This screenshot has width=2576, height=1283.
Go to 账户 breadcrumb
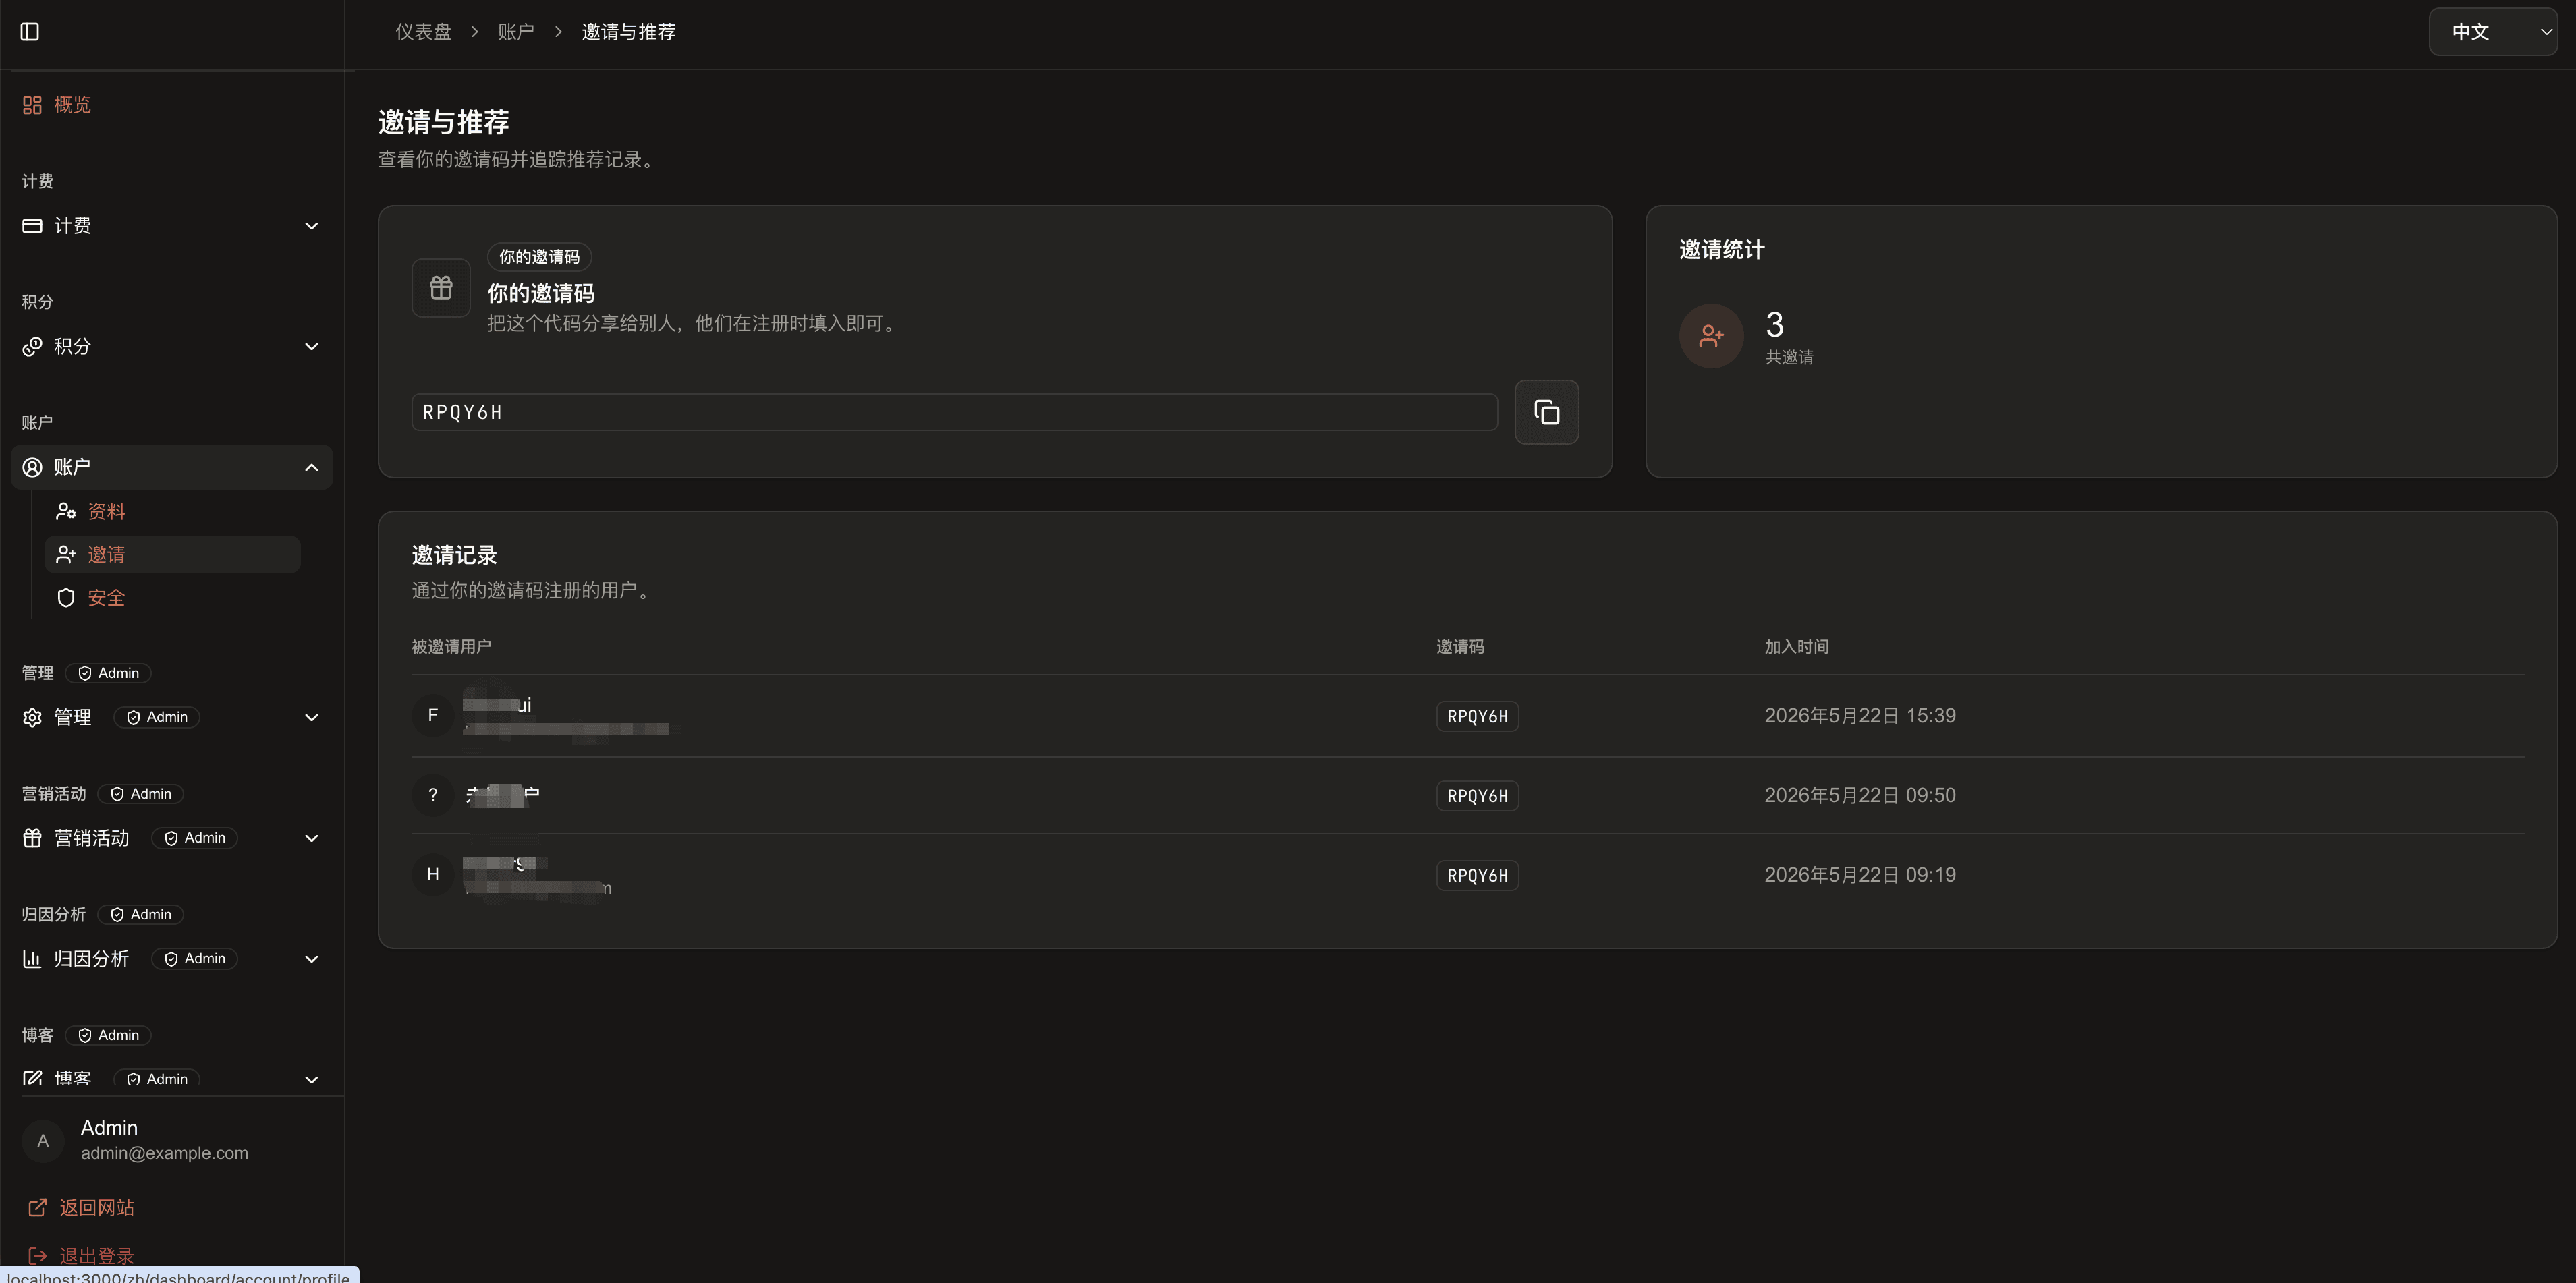tap(516, 32)
